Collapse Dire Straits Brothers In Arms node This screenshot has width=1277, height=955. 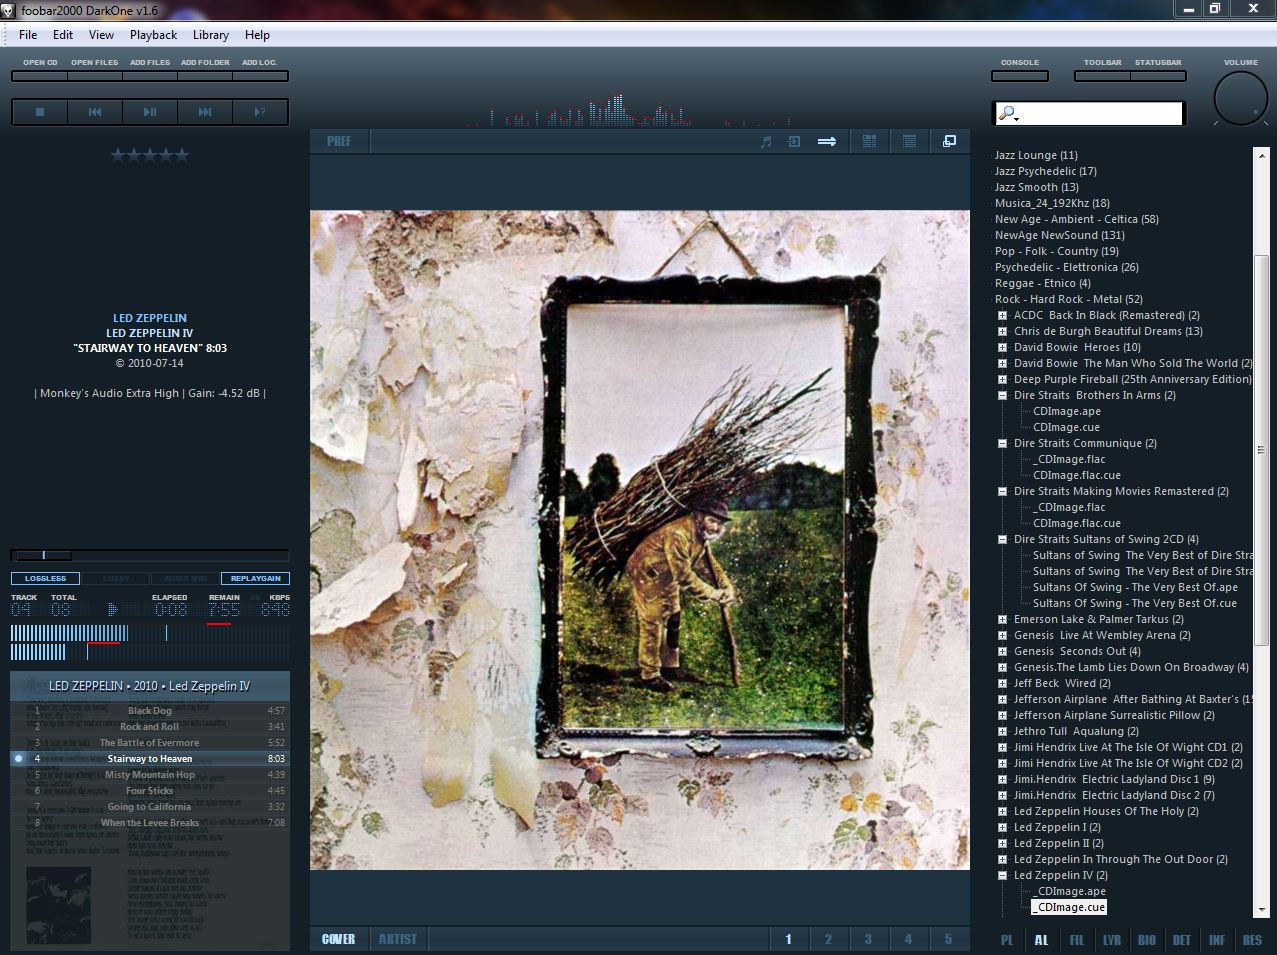click(1002, 395)
